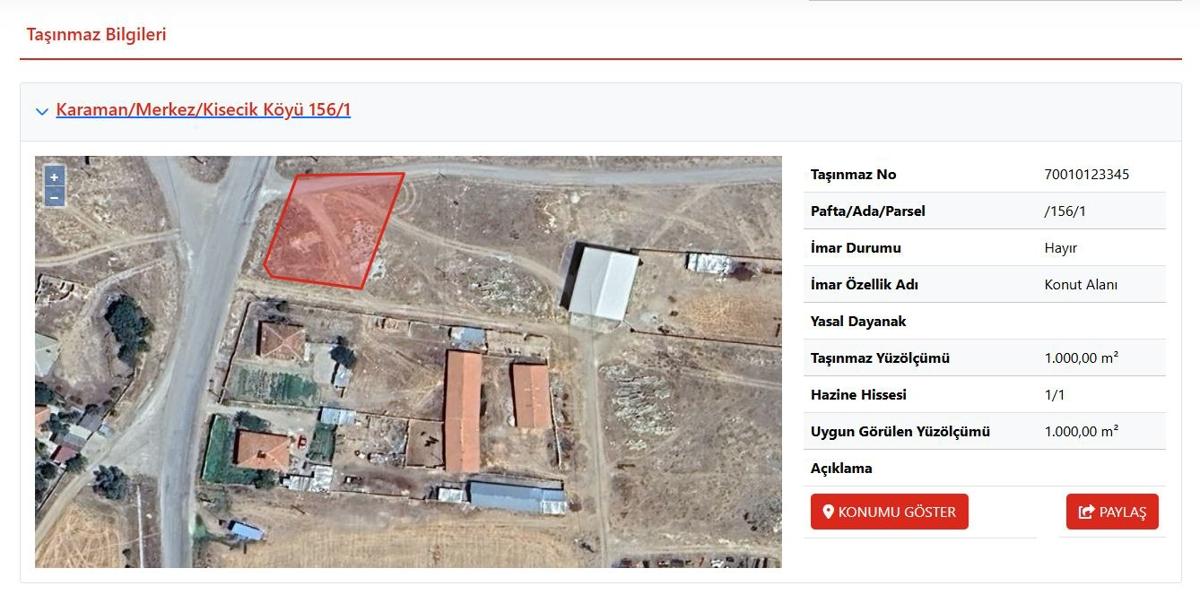Show location via KONUMU GÖSTER button
Screen dimensions: 1200x594
[x=889, y=512]
